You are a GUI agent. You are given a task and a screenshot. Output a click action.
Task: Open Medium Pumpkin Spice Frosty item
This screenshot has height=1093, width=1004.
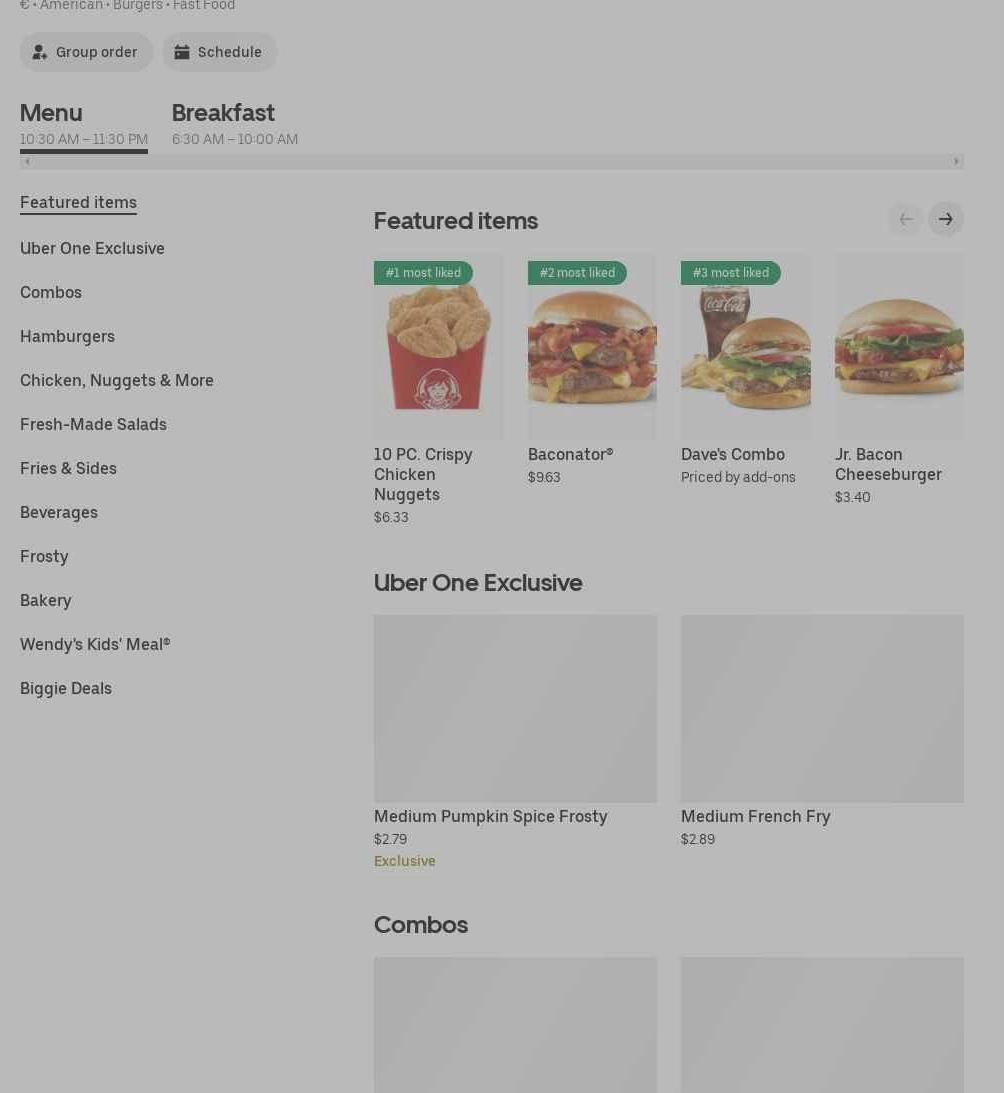click(515, 742)
